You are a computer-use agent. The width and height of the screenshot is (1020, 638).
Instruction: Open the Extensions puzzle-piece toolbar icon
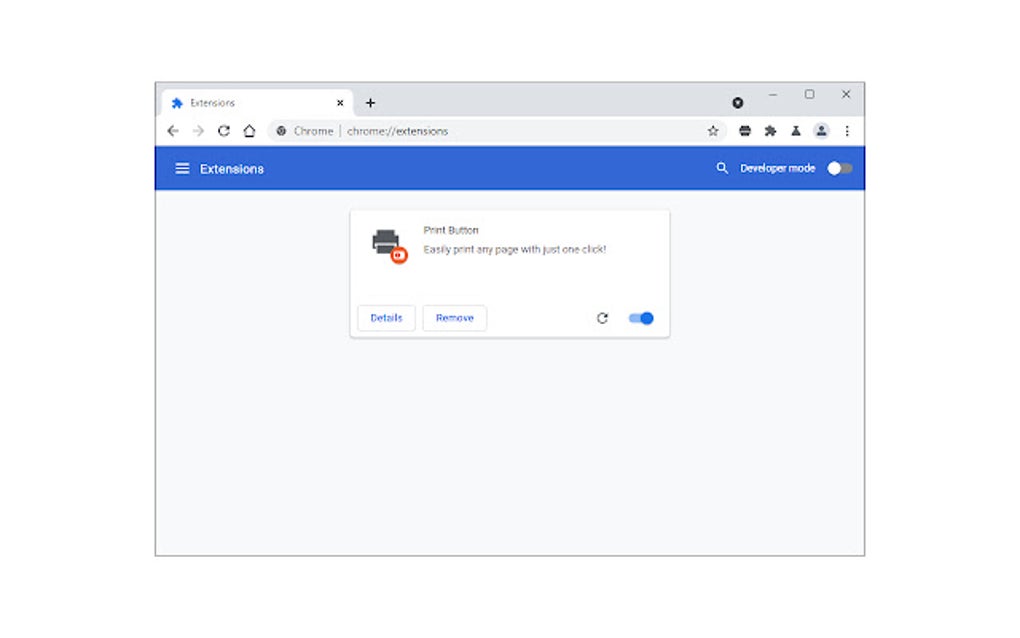770,131
